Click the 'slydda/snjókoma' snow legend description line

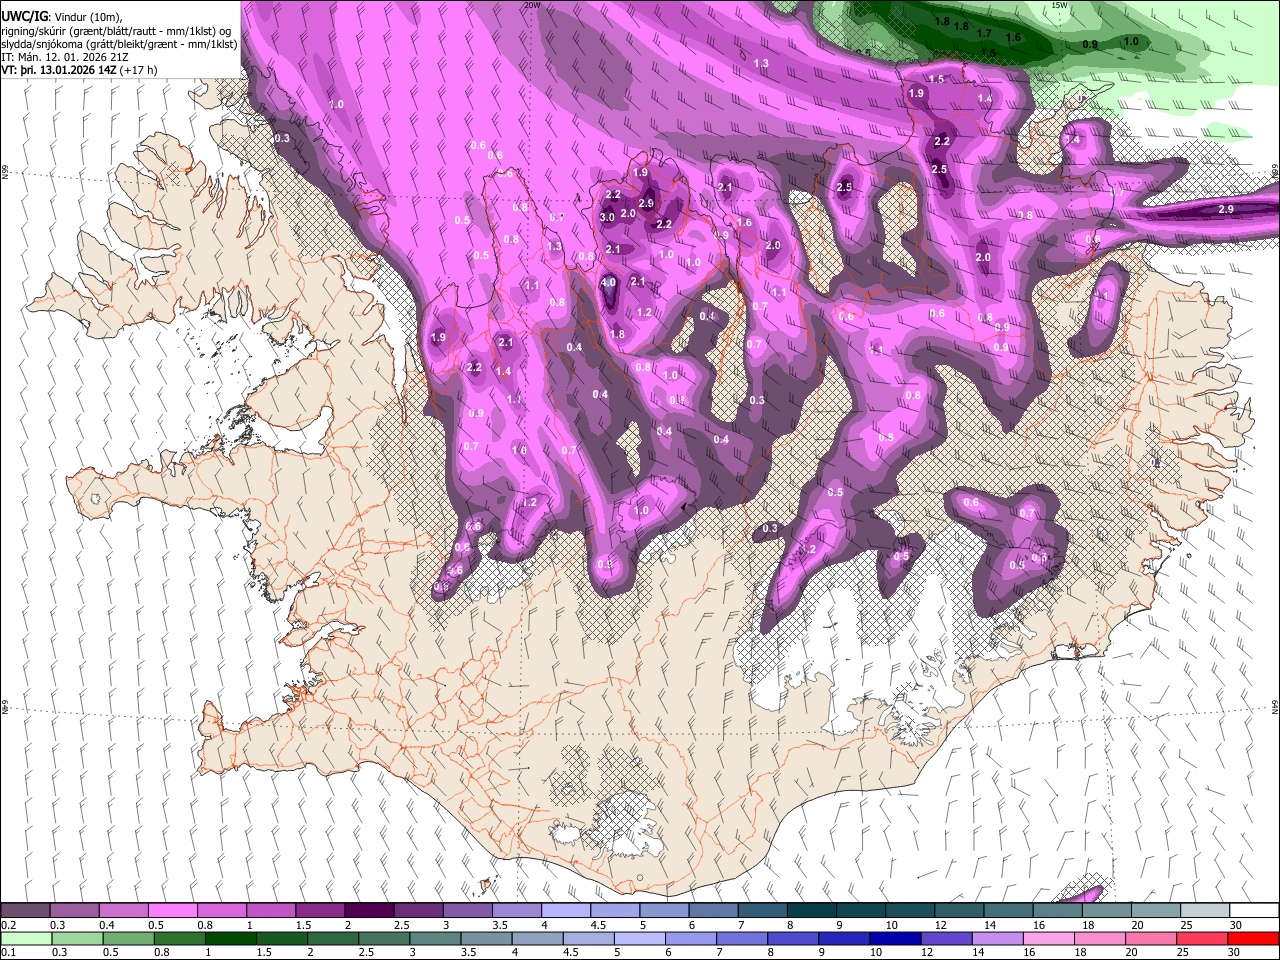119,44
